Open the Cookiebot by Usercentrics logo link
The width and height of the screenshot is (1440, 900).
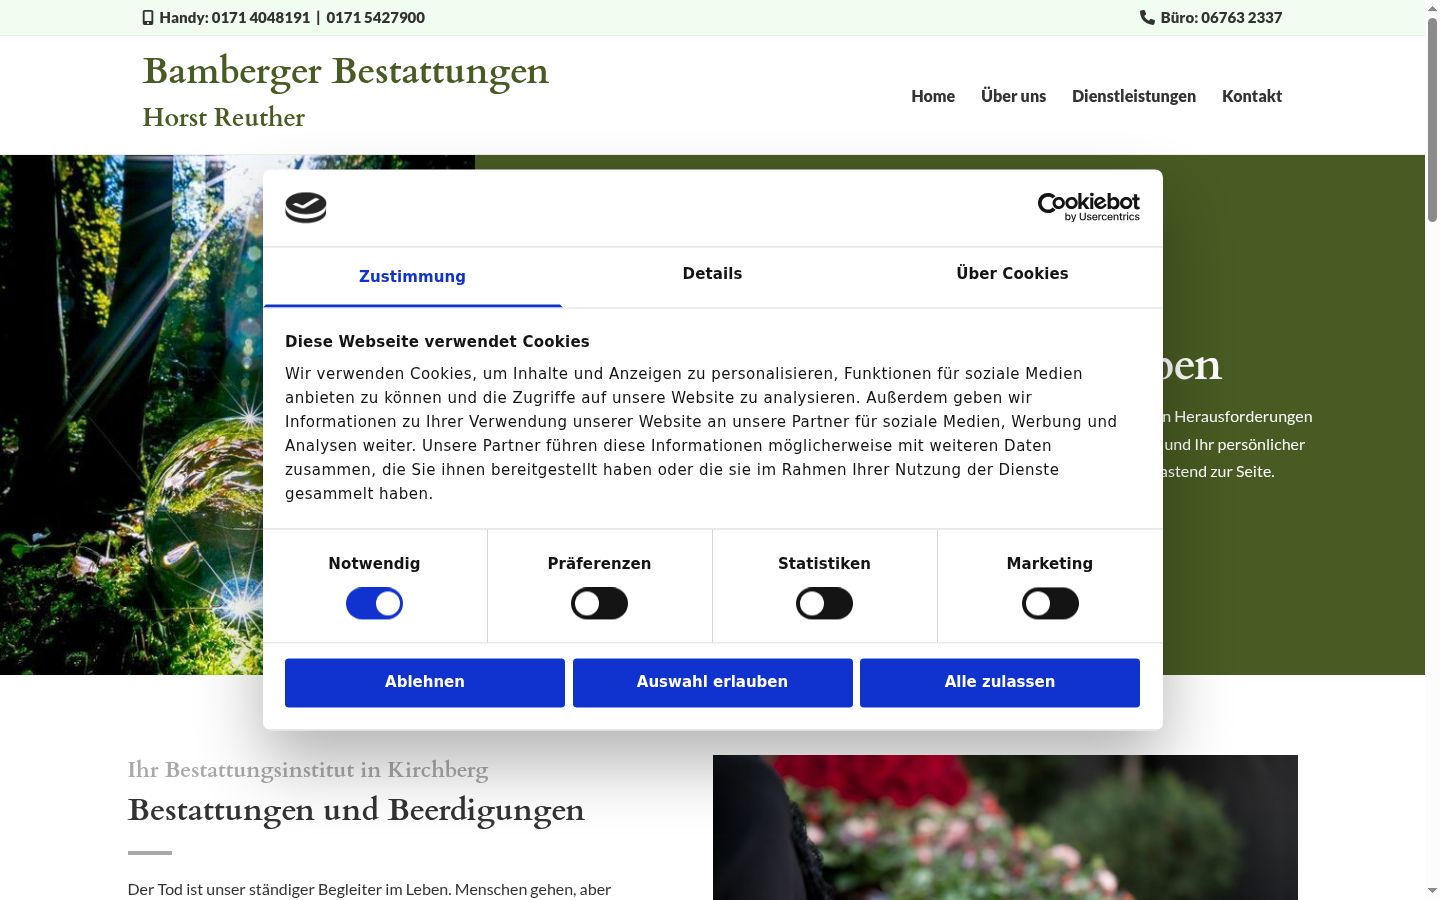(x=1088, y=207)
